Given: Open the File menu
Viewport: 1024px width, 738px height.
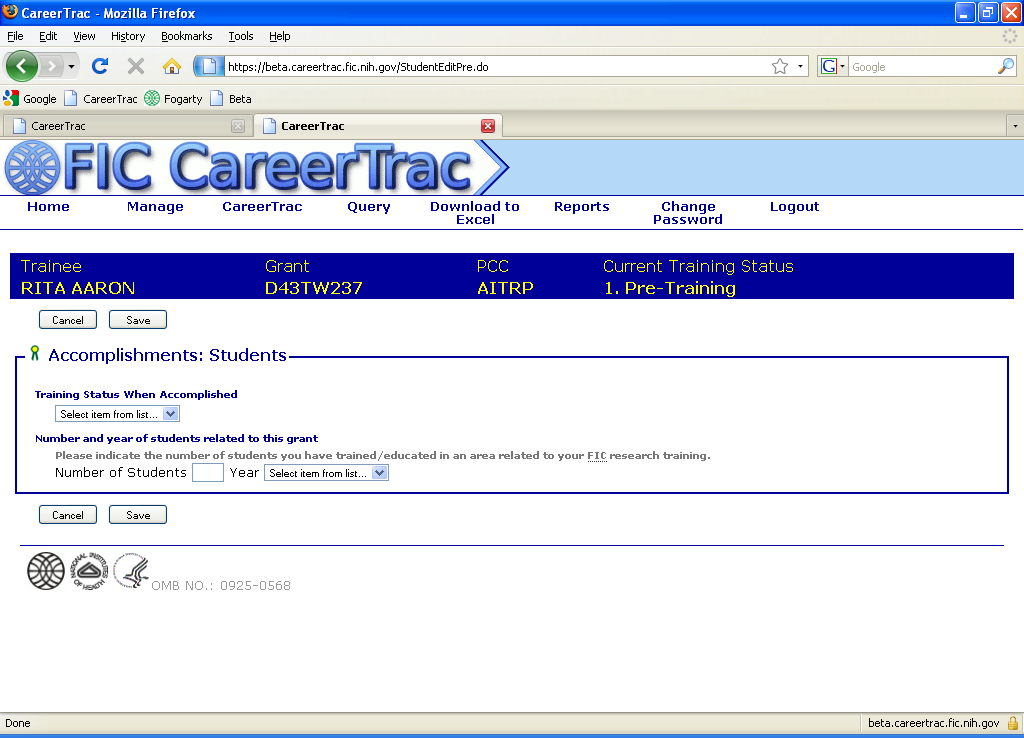Looking at the screenshot, I should 15,36.
